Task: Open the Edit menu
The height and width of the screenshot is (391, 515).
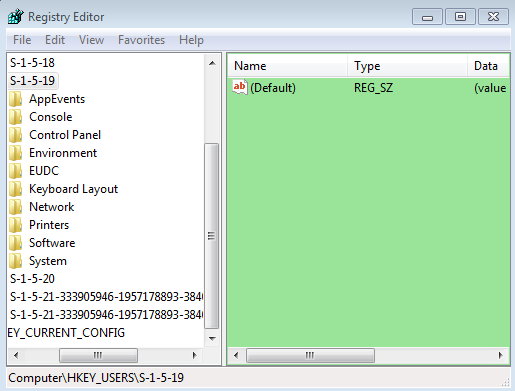Action: (x=55, y=40)
